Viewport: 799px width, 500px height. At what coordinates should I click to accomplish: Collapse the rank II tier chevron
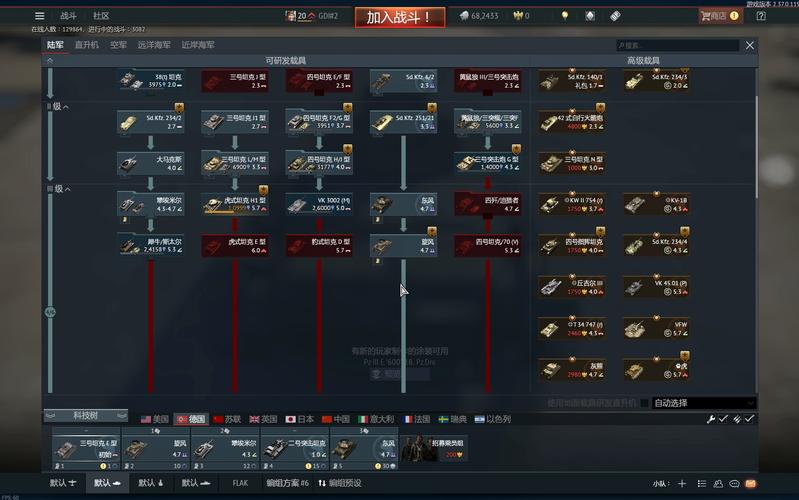pos(66,107)
